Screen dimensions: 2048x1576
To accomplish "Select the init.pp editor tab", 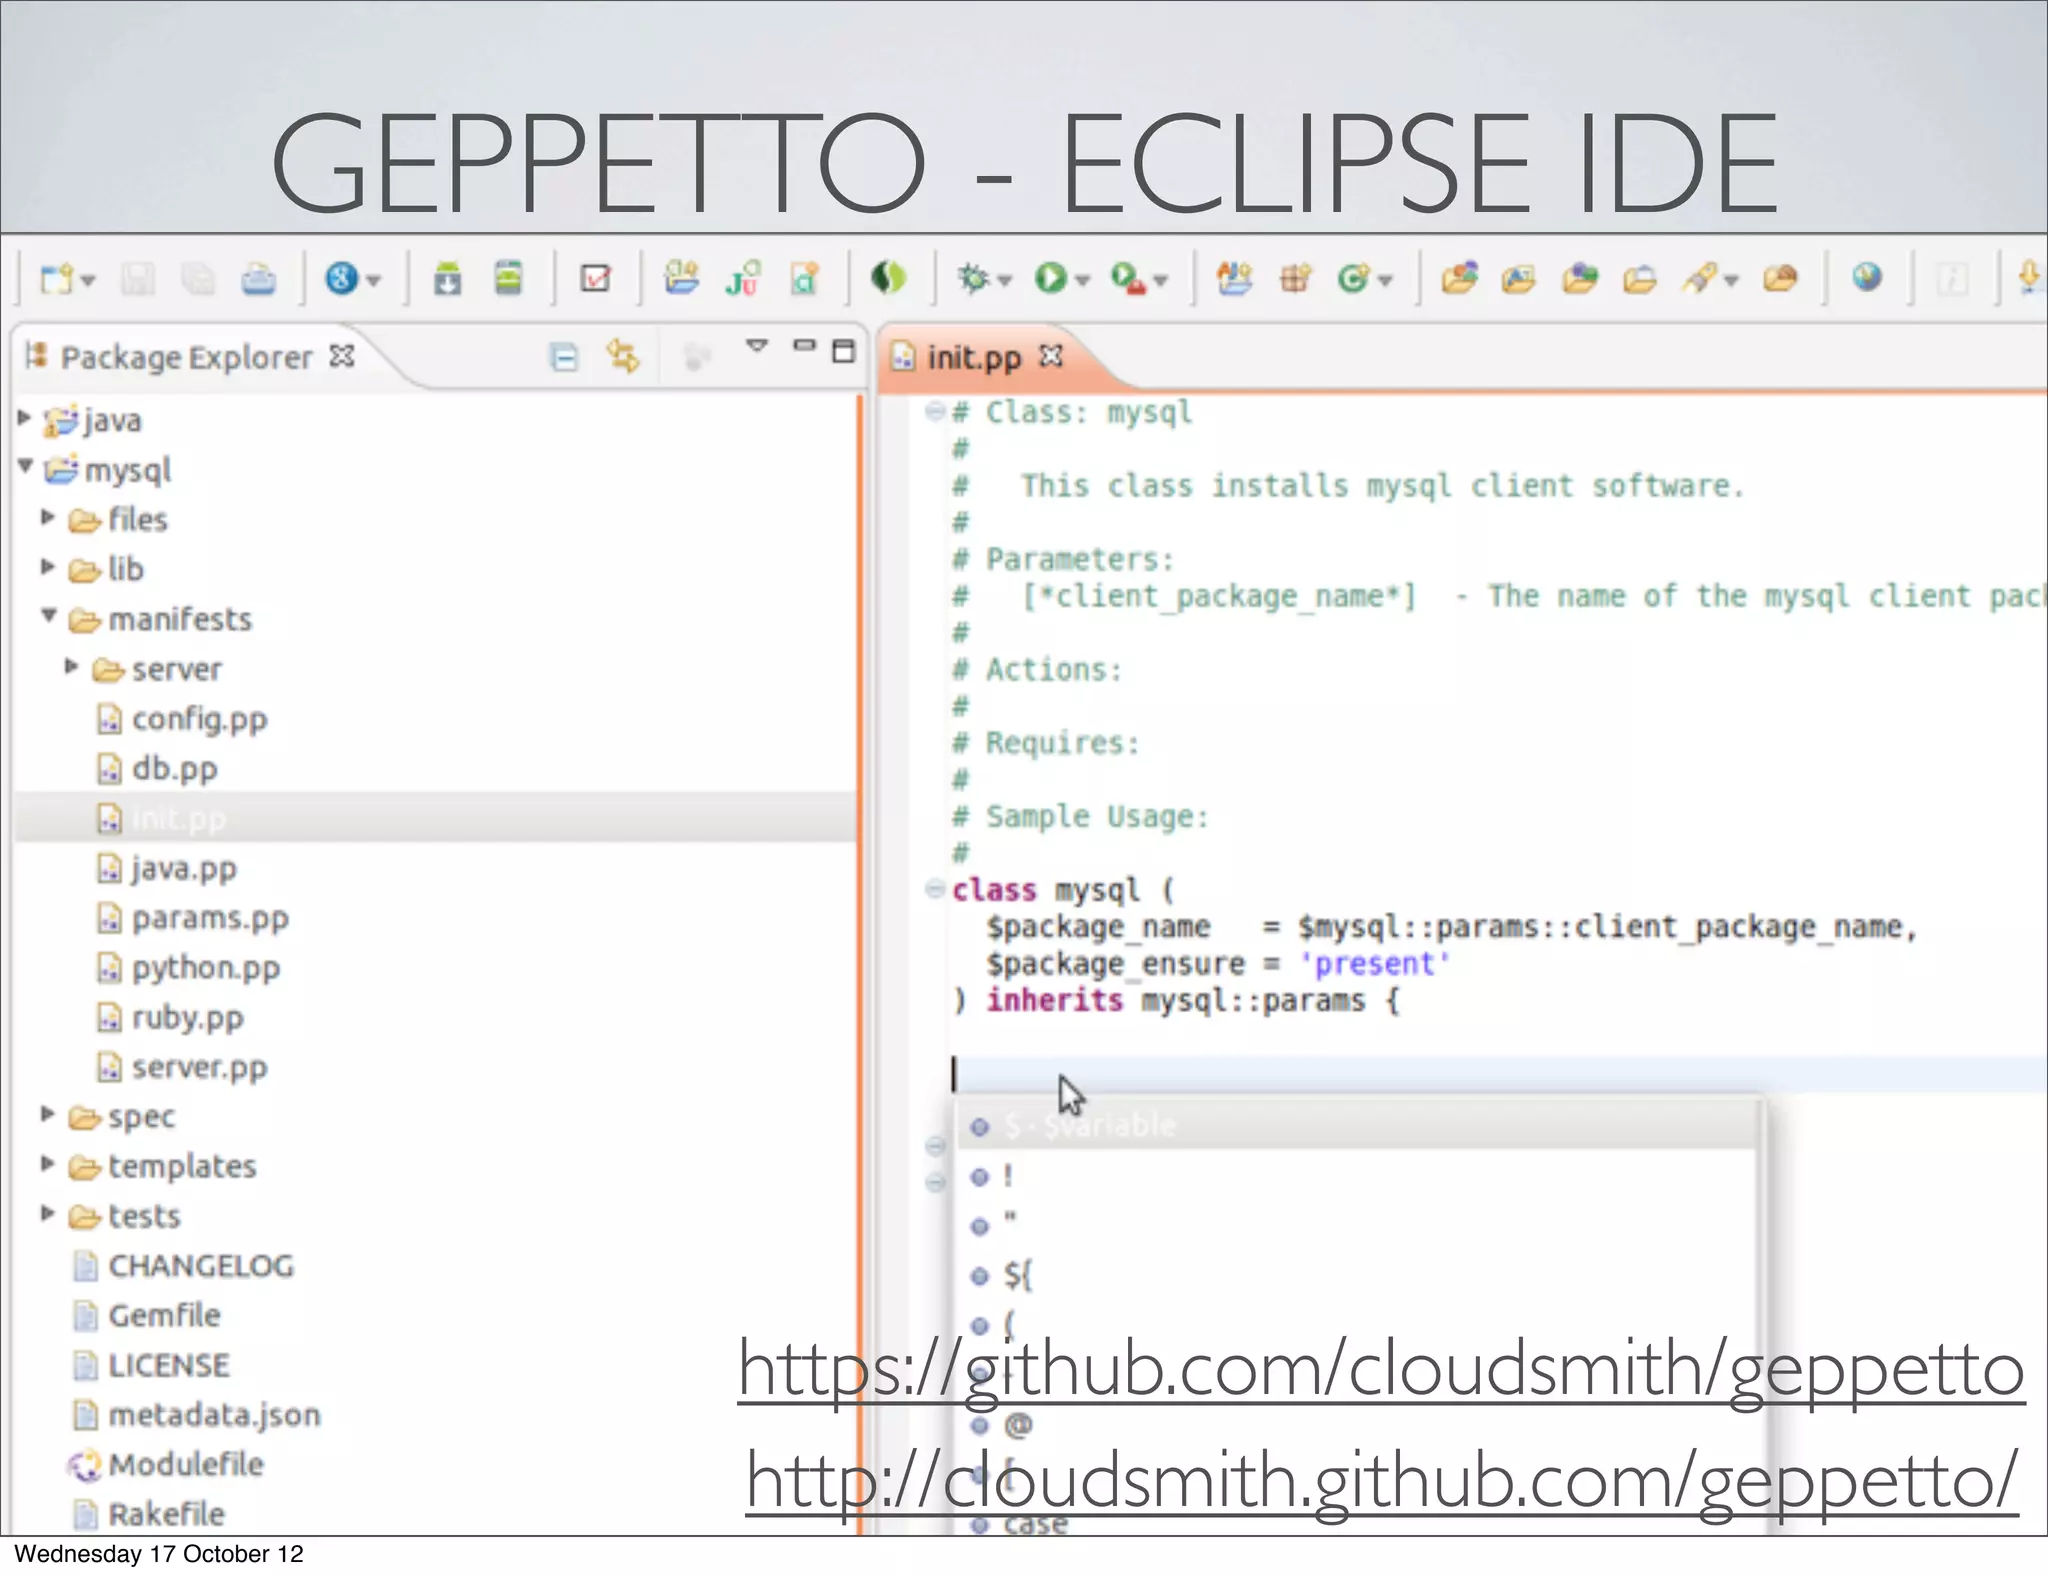I will [x=974, y=357].
